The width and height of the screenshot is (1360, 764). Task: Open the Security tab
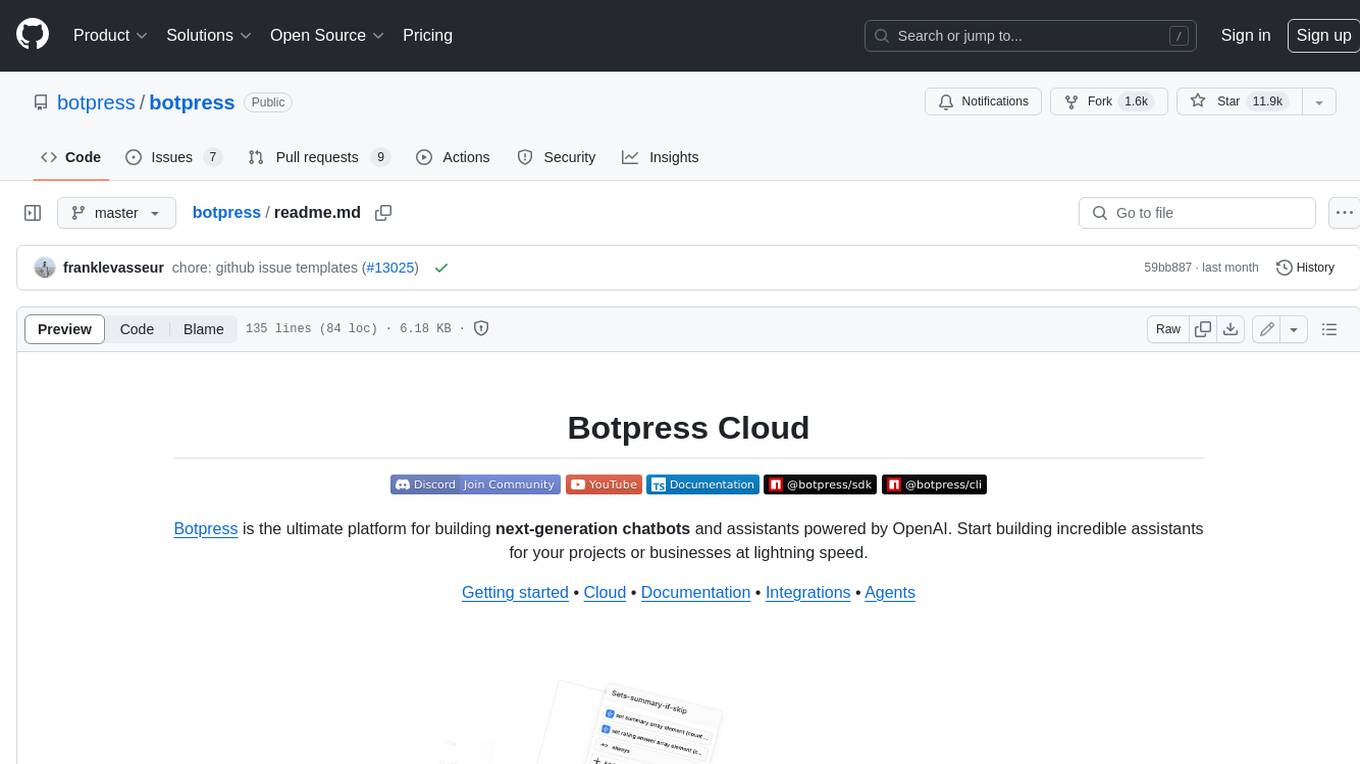pos(556,157)
